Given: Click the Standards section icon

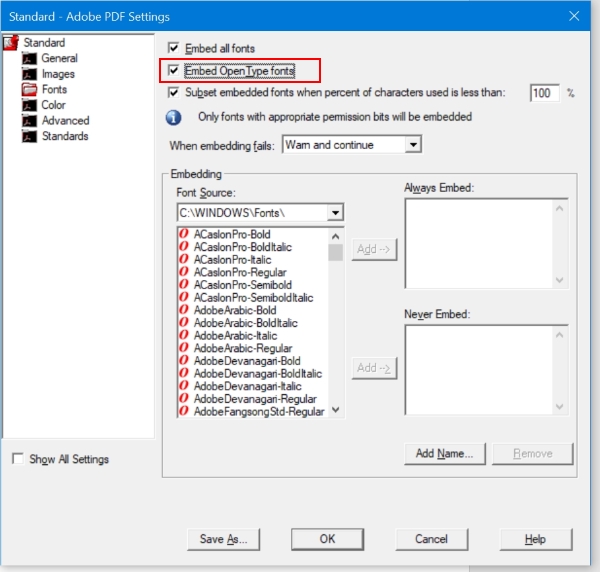Looking at the screenshot, I should click(29, 136).
